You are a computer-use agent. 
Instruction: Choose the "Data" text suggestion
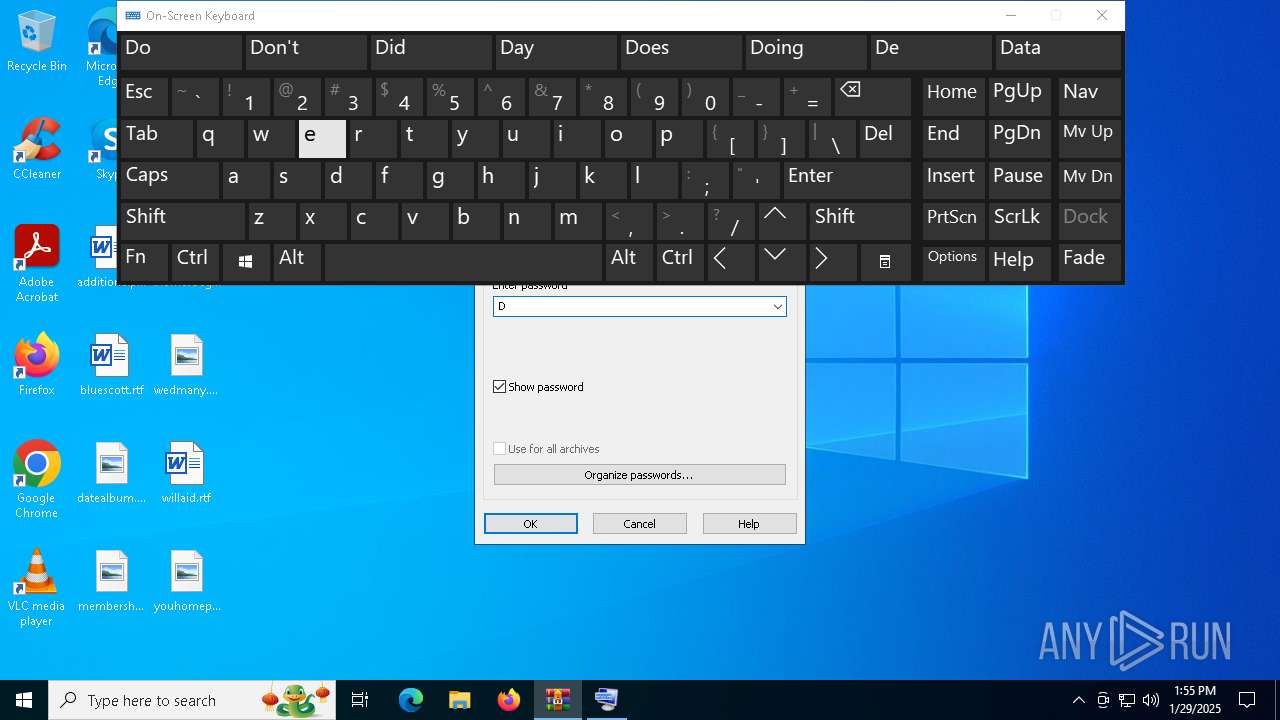coord(1058,52)
